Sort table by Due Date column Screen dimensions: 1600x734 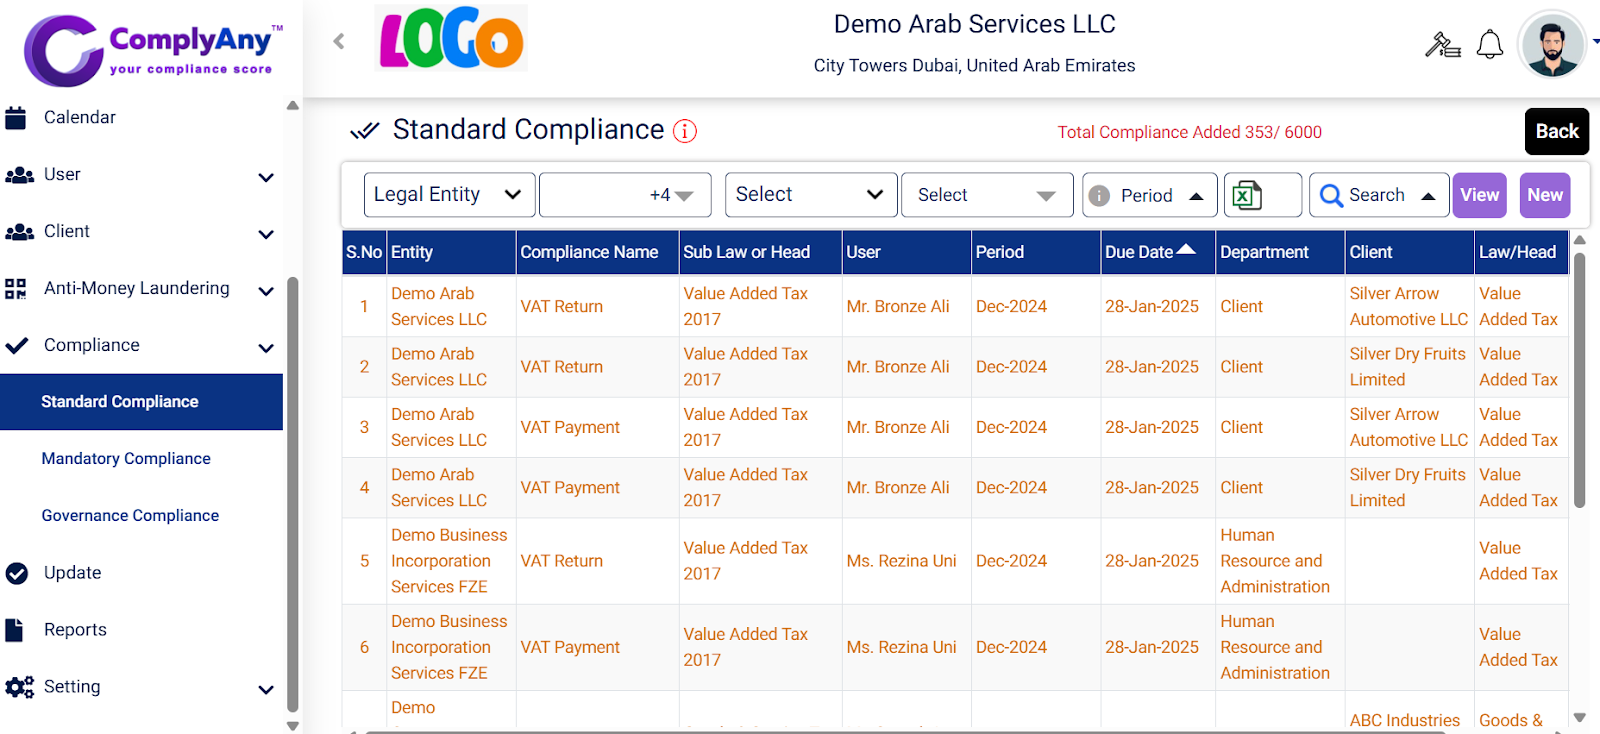tap(1149, 252)
